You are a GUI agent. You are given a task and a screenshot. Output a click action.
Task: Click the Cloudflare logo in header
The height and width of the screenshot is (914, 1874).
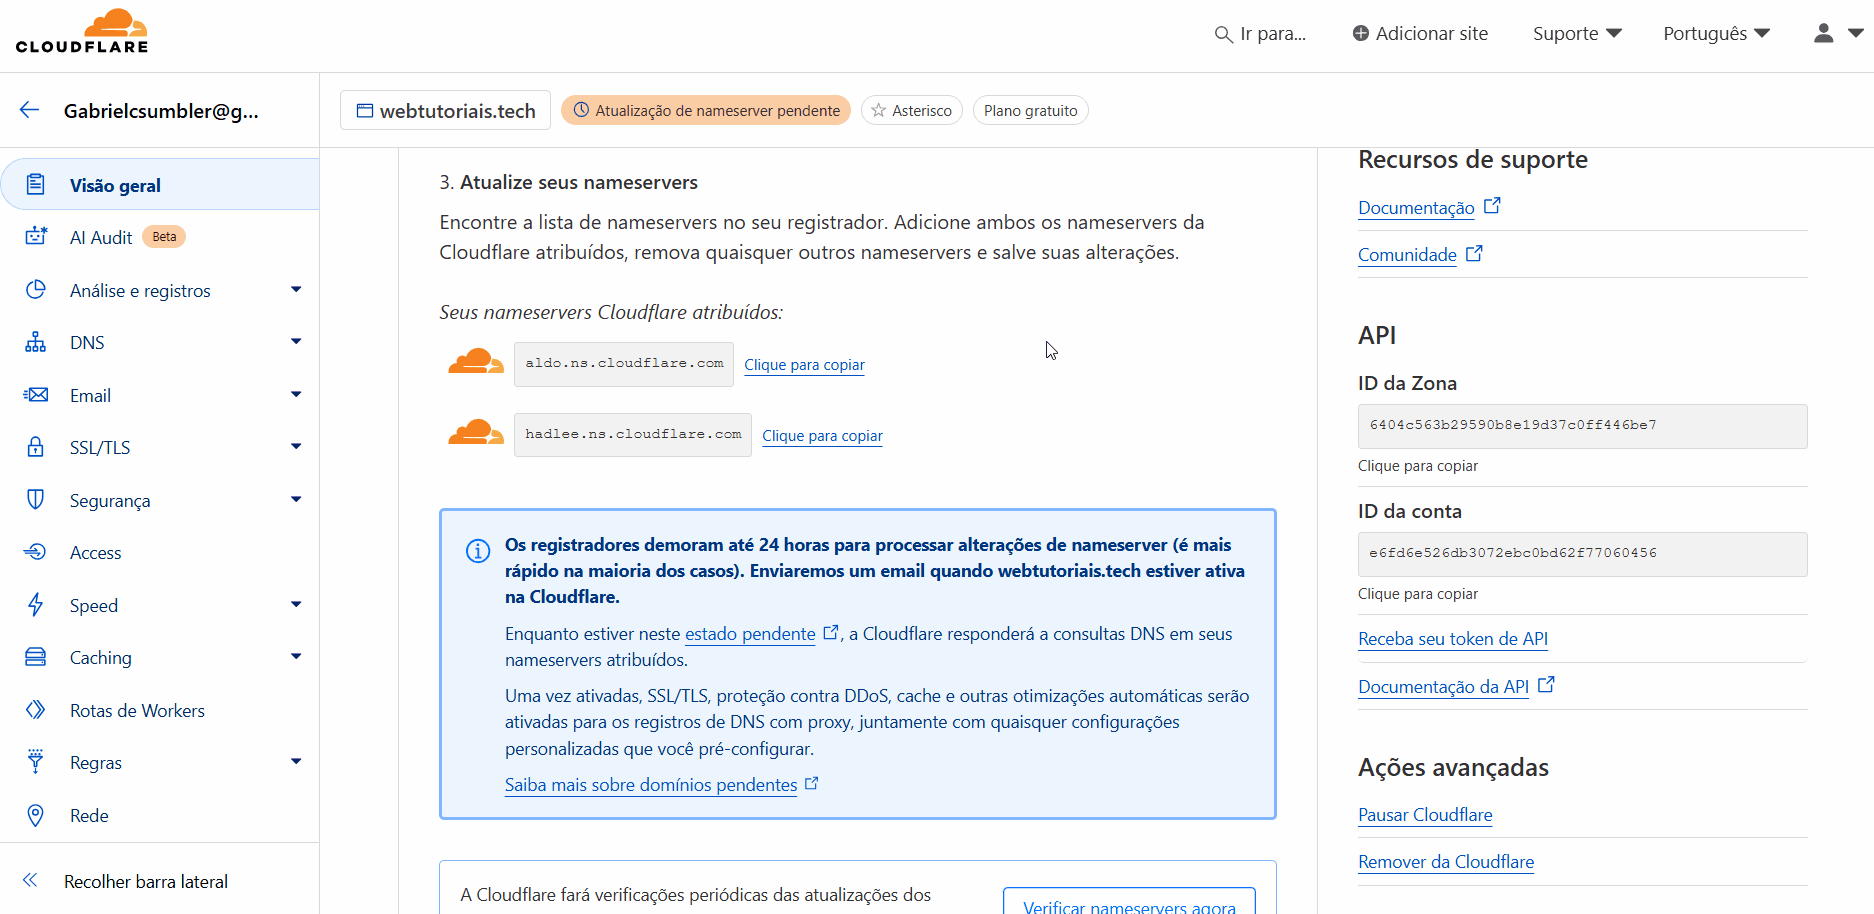[82, 32]
